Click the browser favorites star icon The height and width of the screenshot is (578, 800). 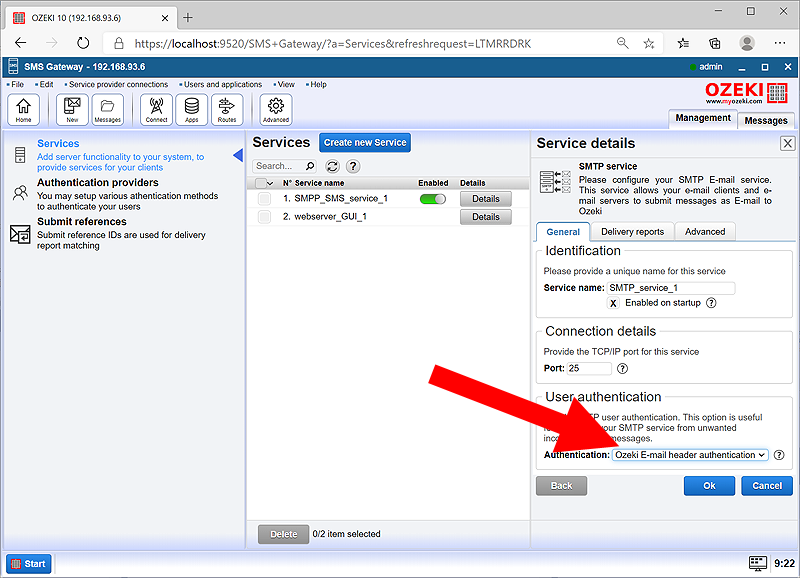pyautogui.click(x=648, y=44)
